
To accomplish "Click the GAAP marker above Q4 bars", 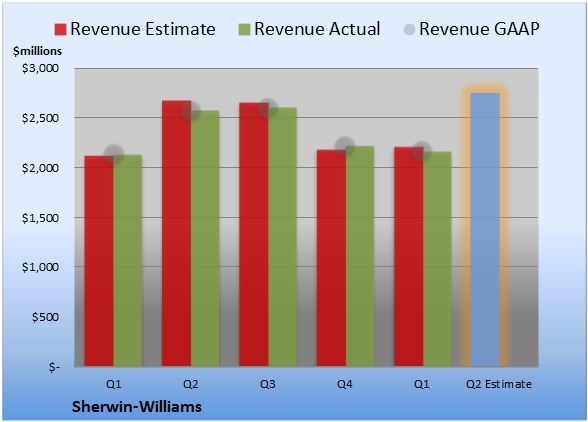I will click(345, 146).
